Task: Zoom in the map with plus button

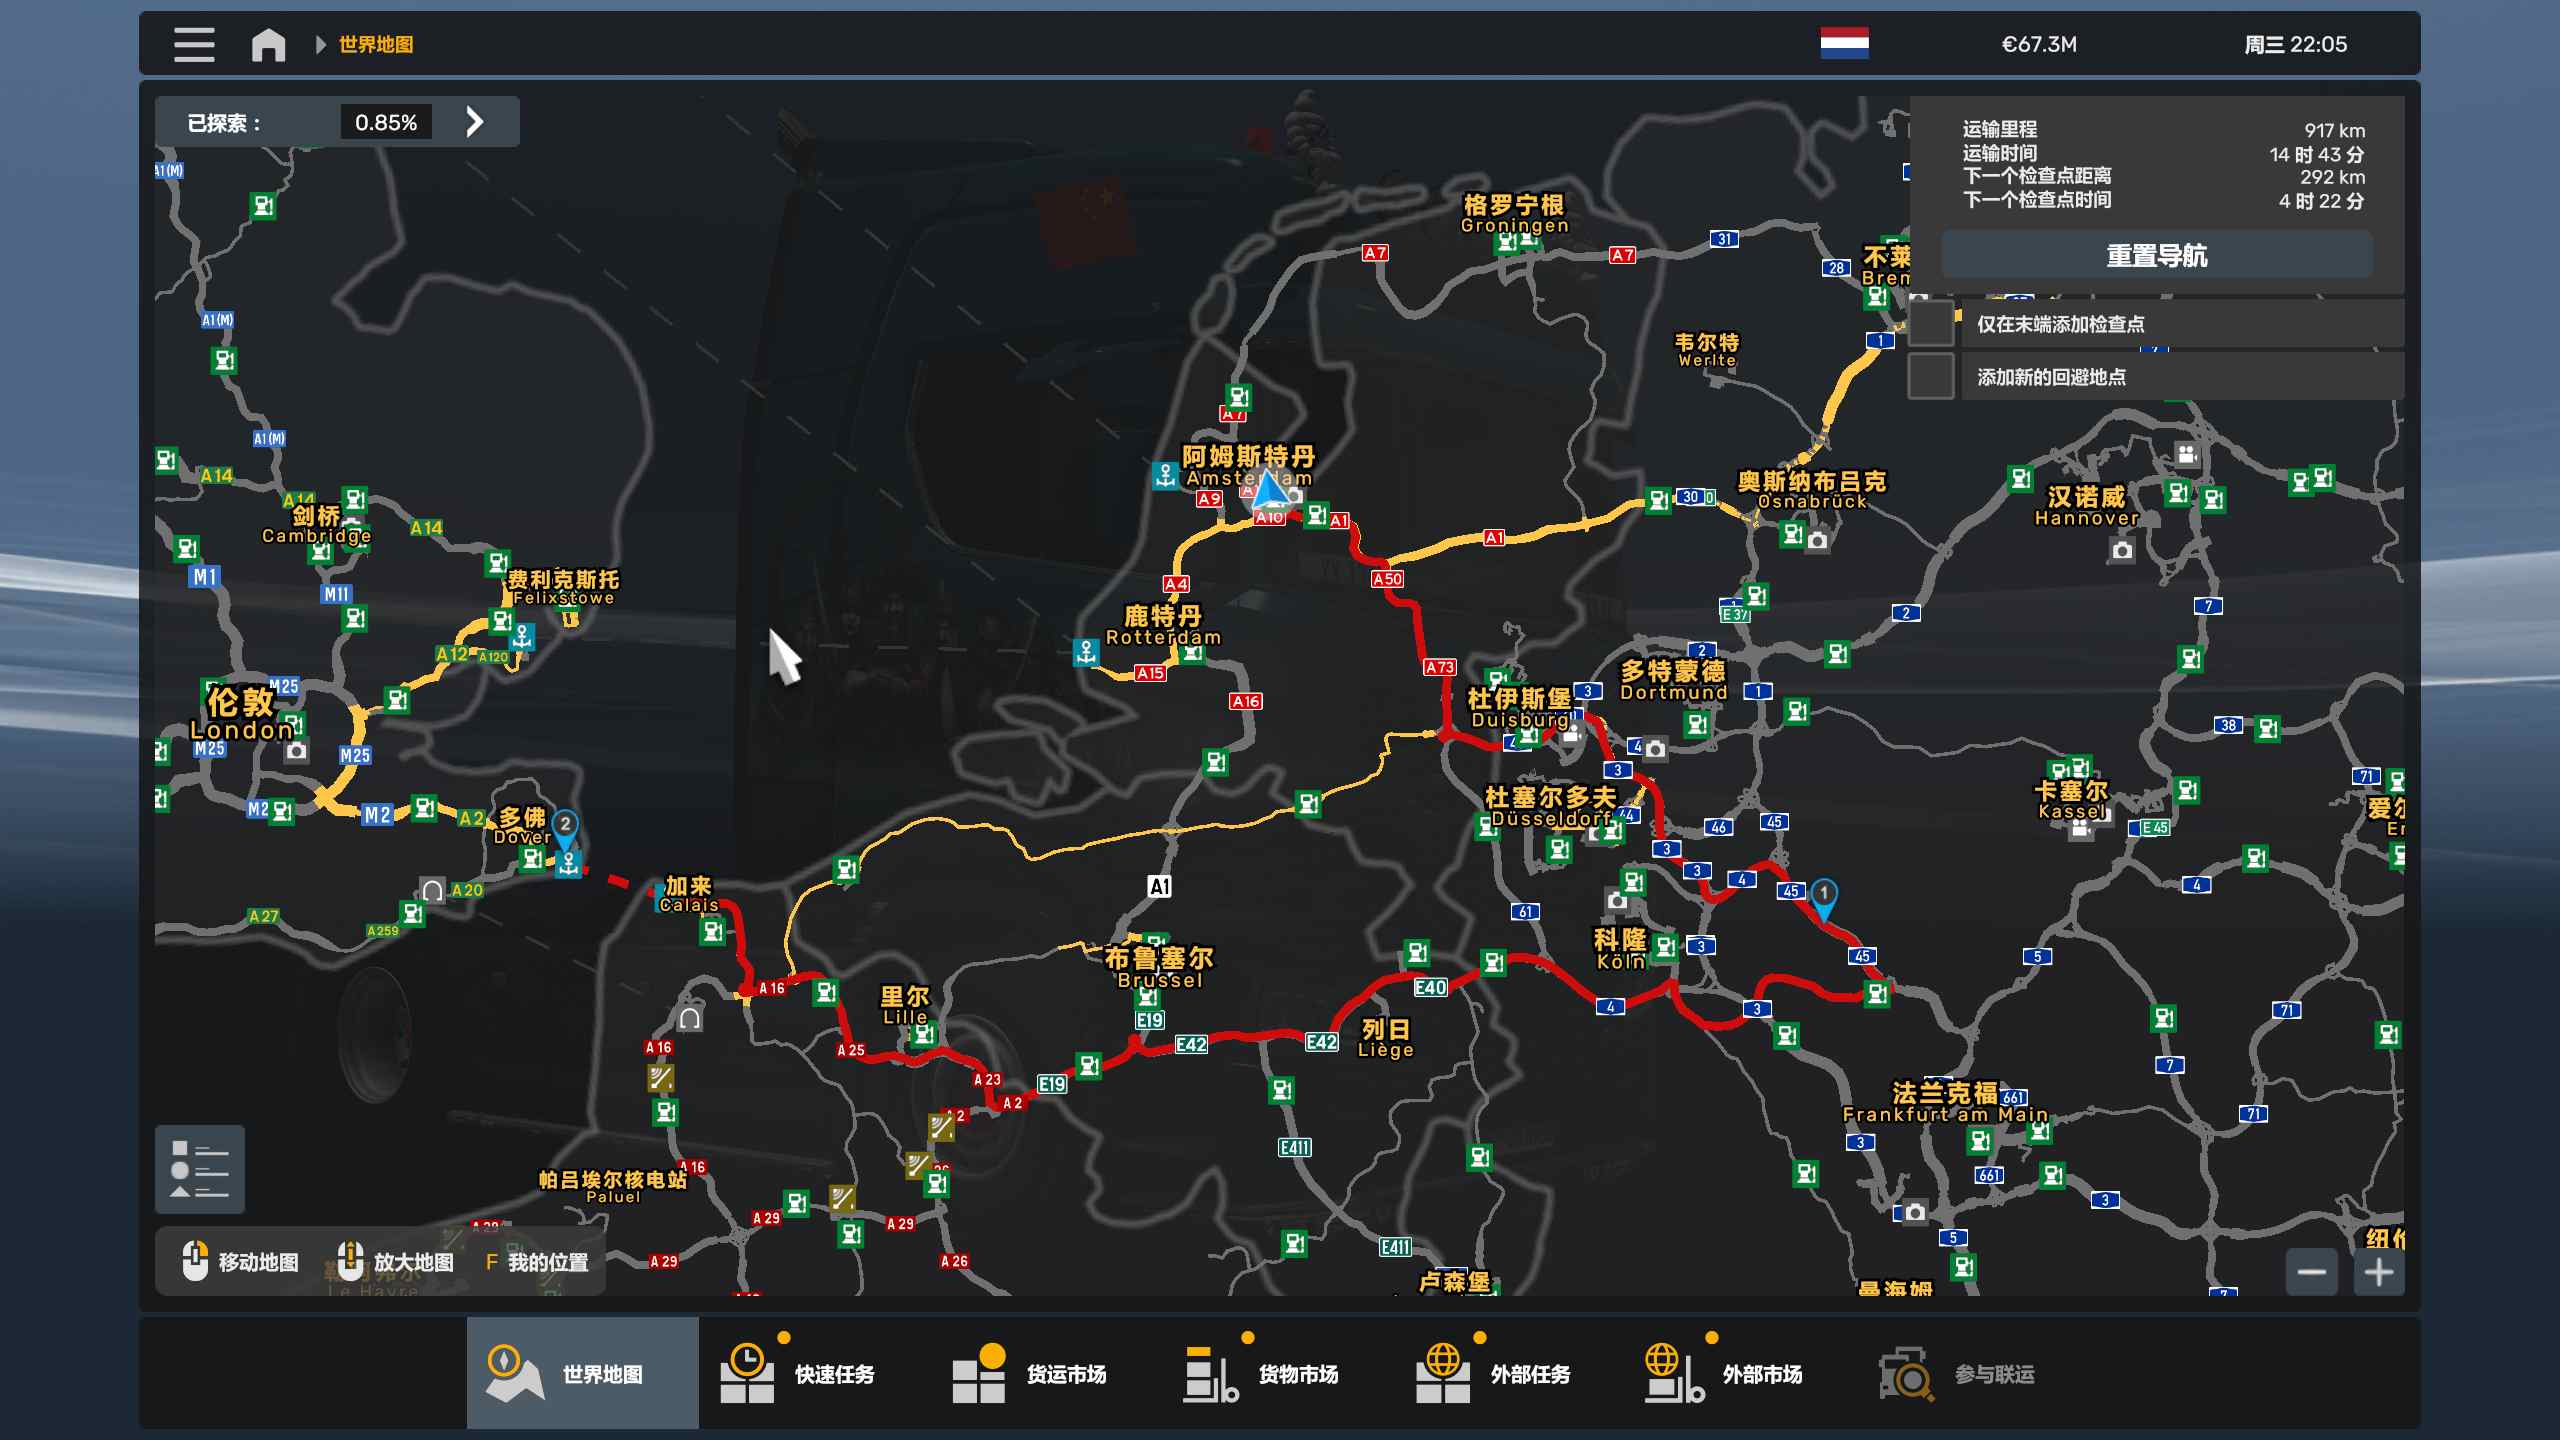Action: tap(2378, 1272)
